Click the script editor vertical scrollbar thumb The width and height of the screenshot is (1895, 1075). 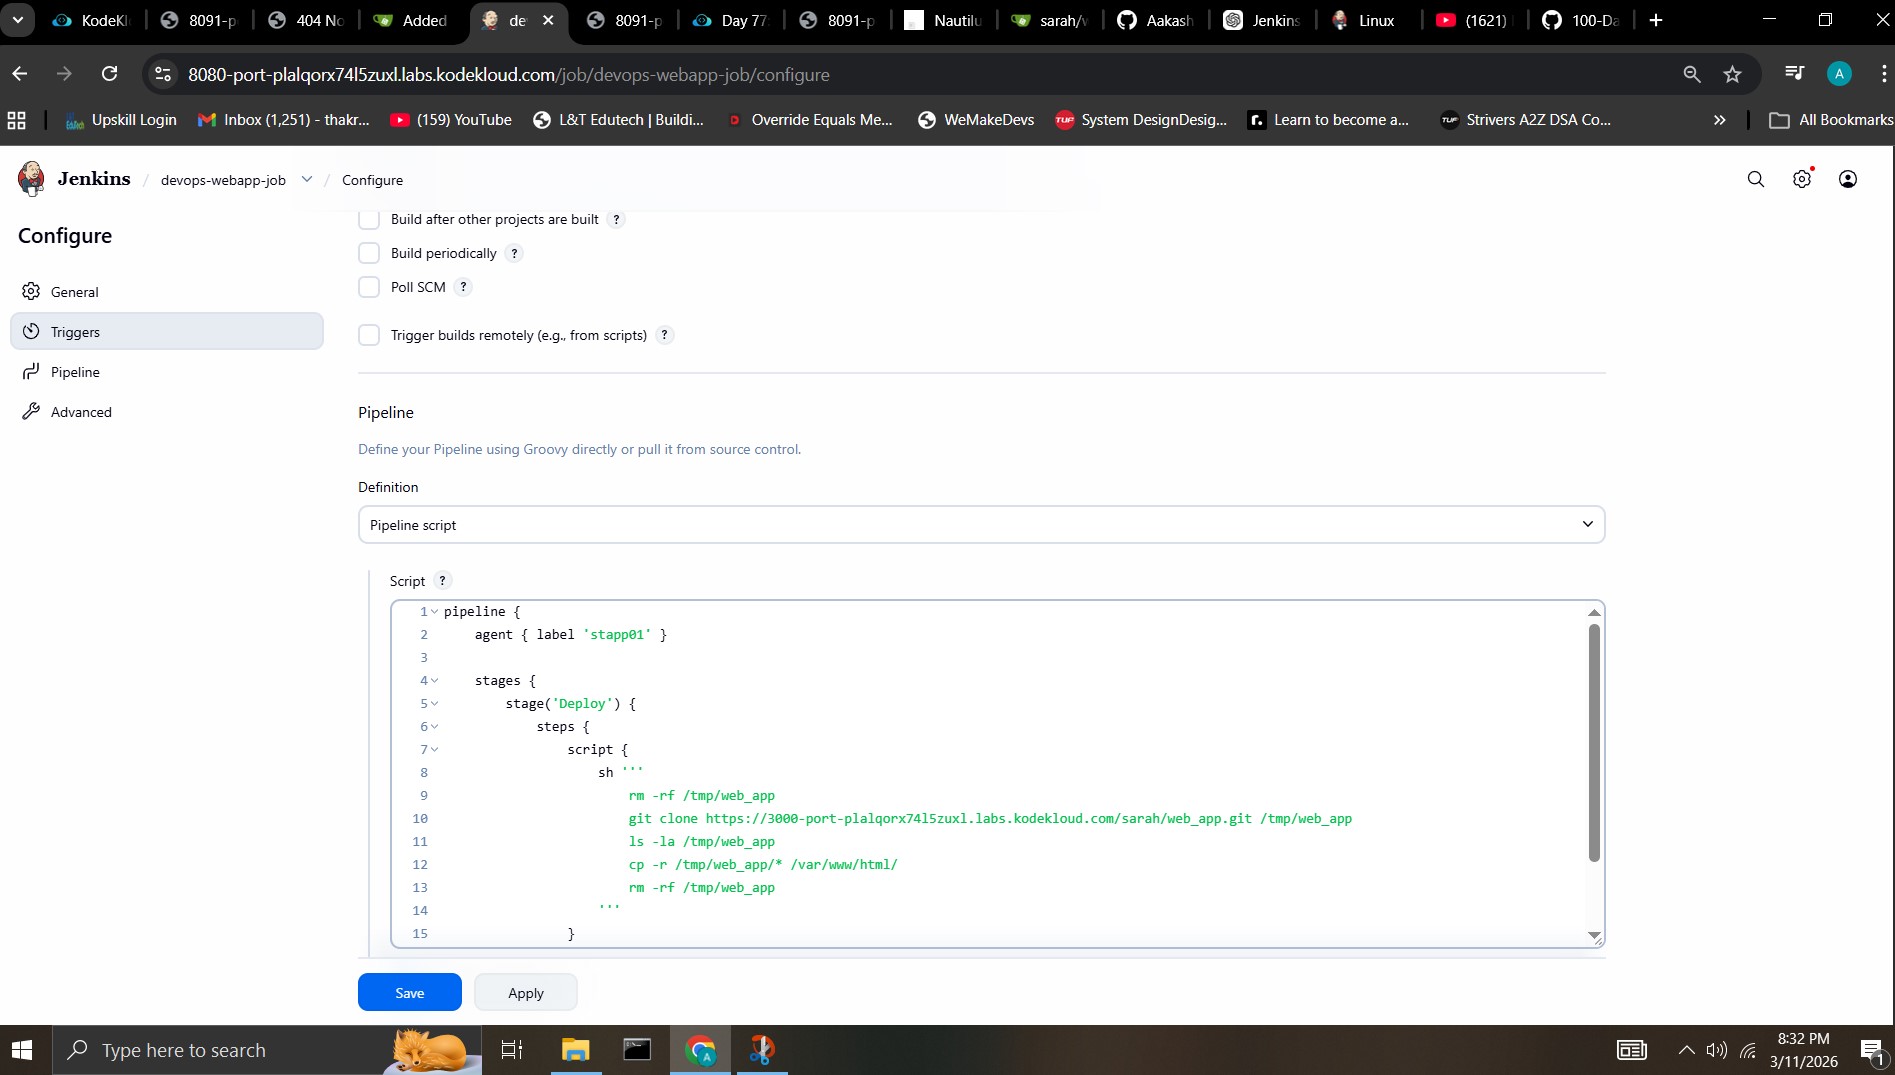1594,742
